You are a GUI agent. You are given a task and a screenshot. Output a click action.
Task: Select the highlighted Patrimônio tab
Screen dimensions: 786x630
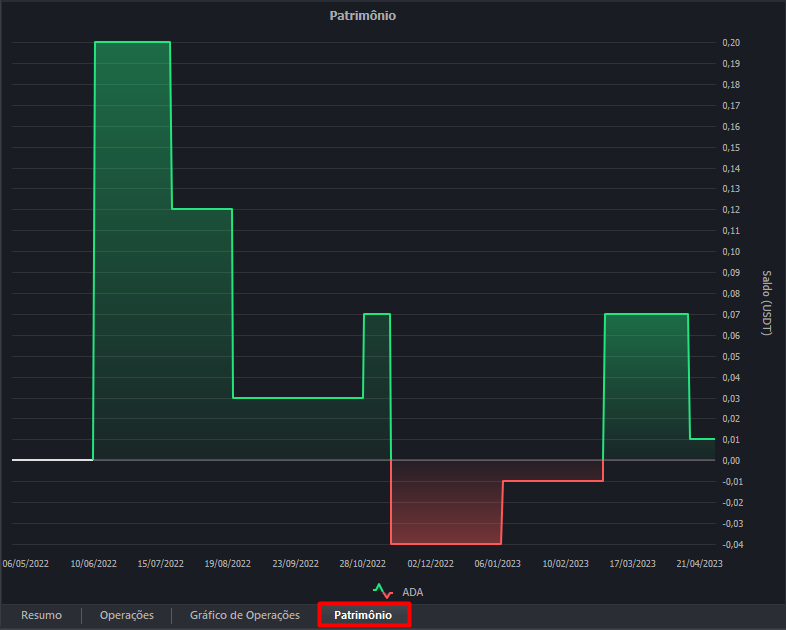(363, 615)
